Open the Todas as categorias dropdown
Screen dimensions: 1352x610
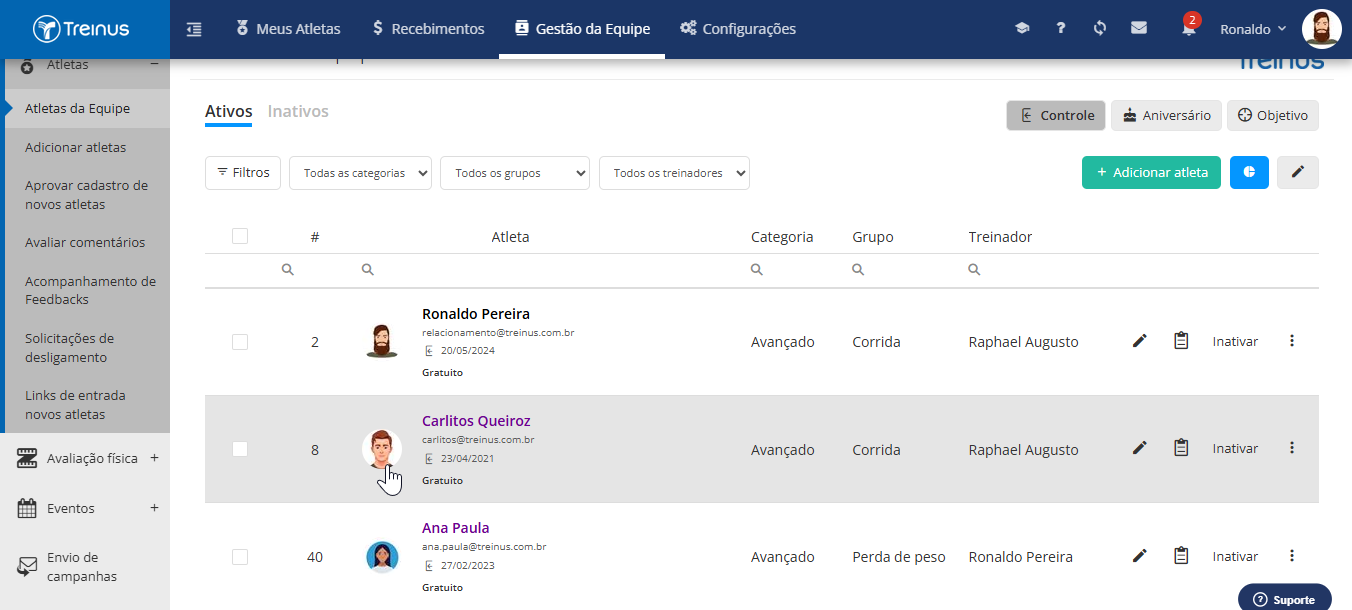coord(360,173)
